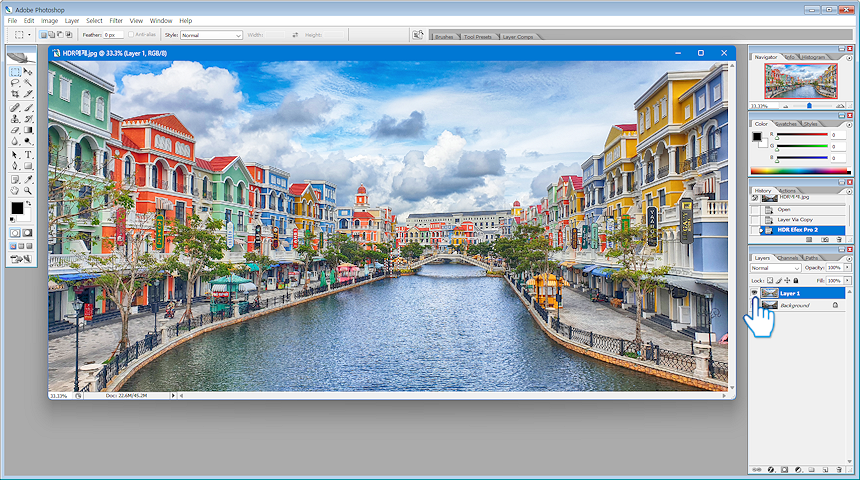The width and height of the screenshot is (860, 480).
Task: Toggle lock image pixels
Action: [779, 280]
